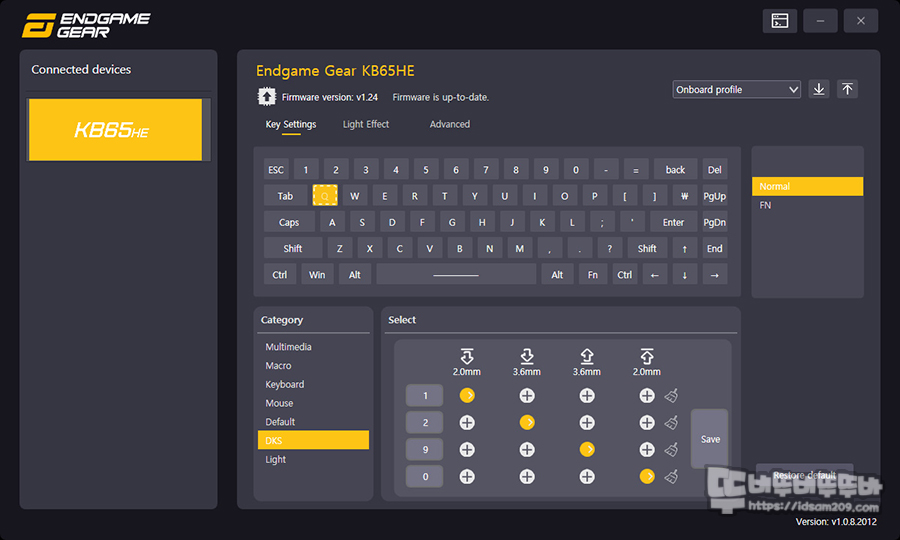This screenshot has height=540, width=900.
Task: Select the spacebar on virtual keyboard
Action: pos(456,275)
